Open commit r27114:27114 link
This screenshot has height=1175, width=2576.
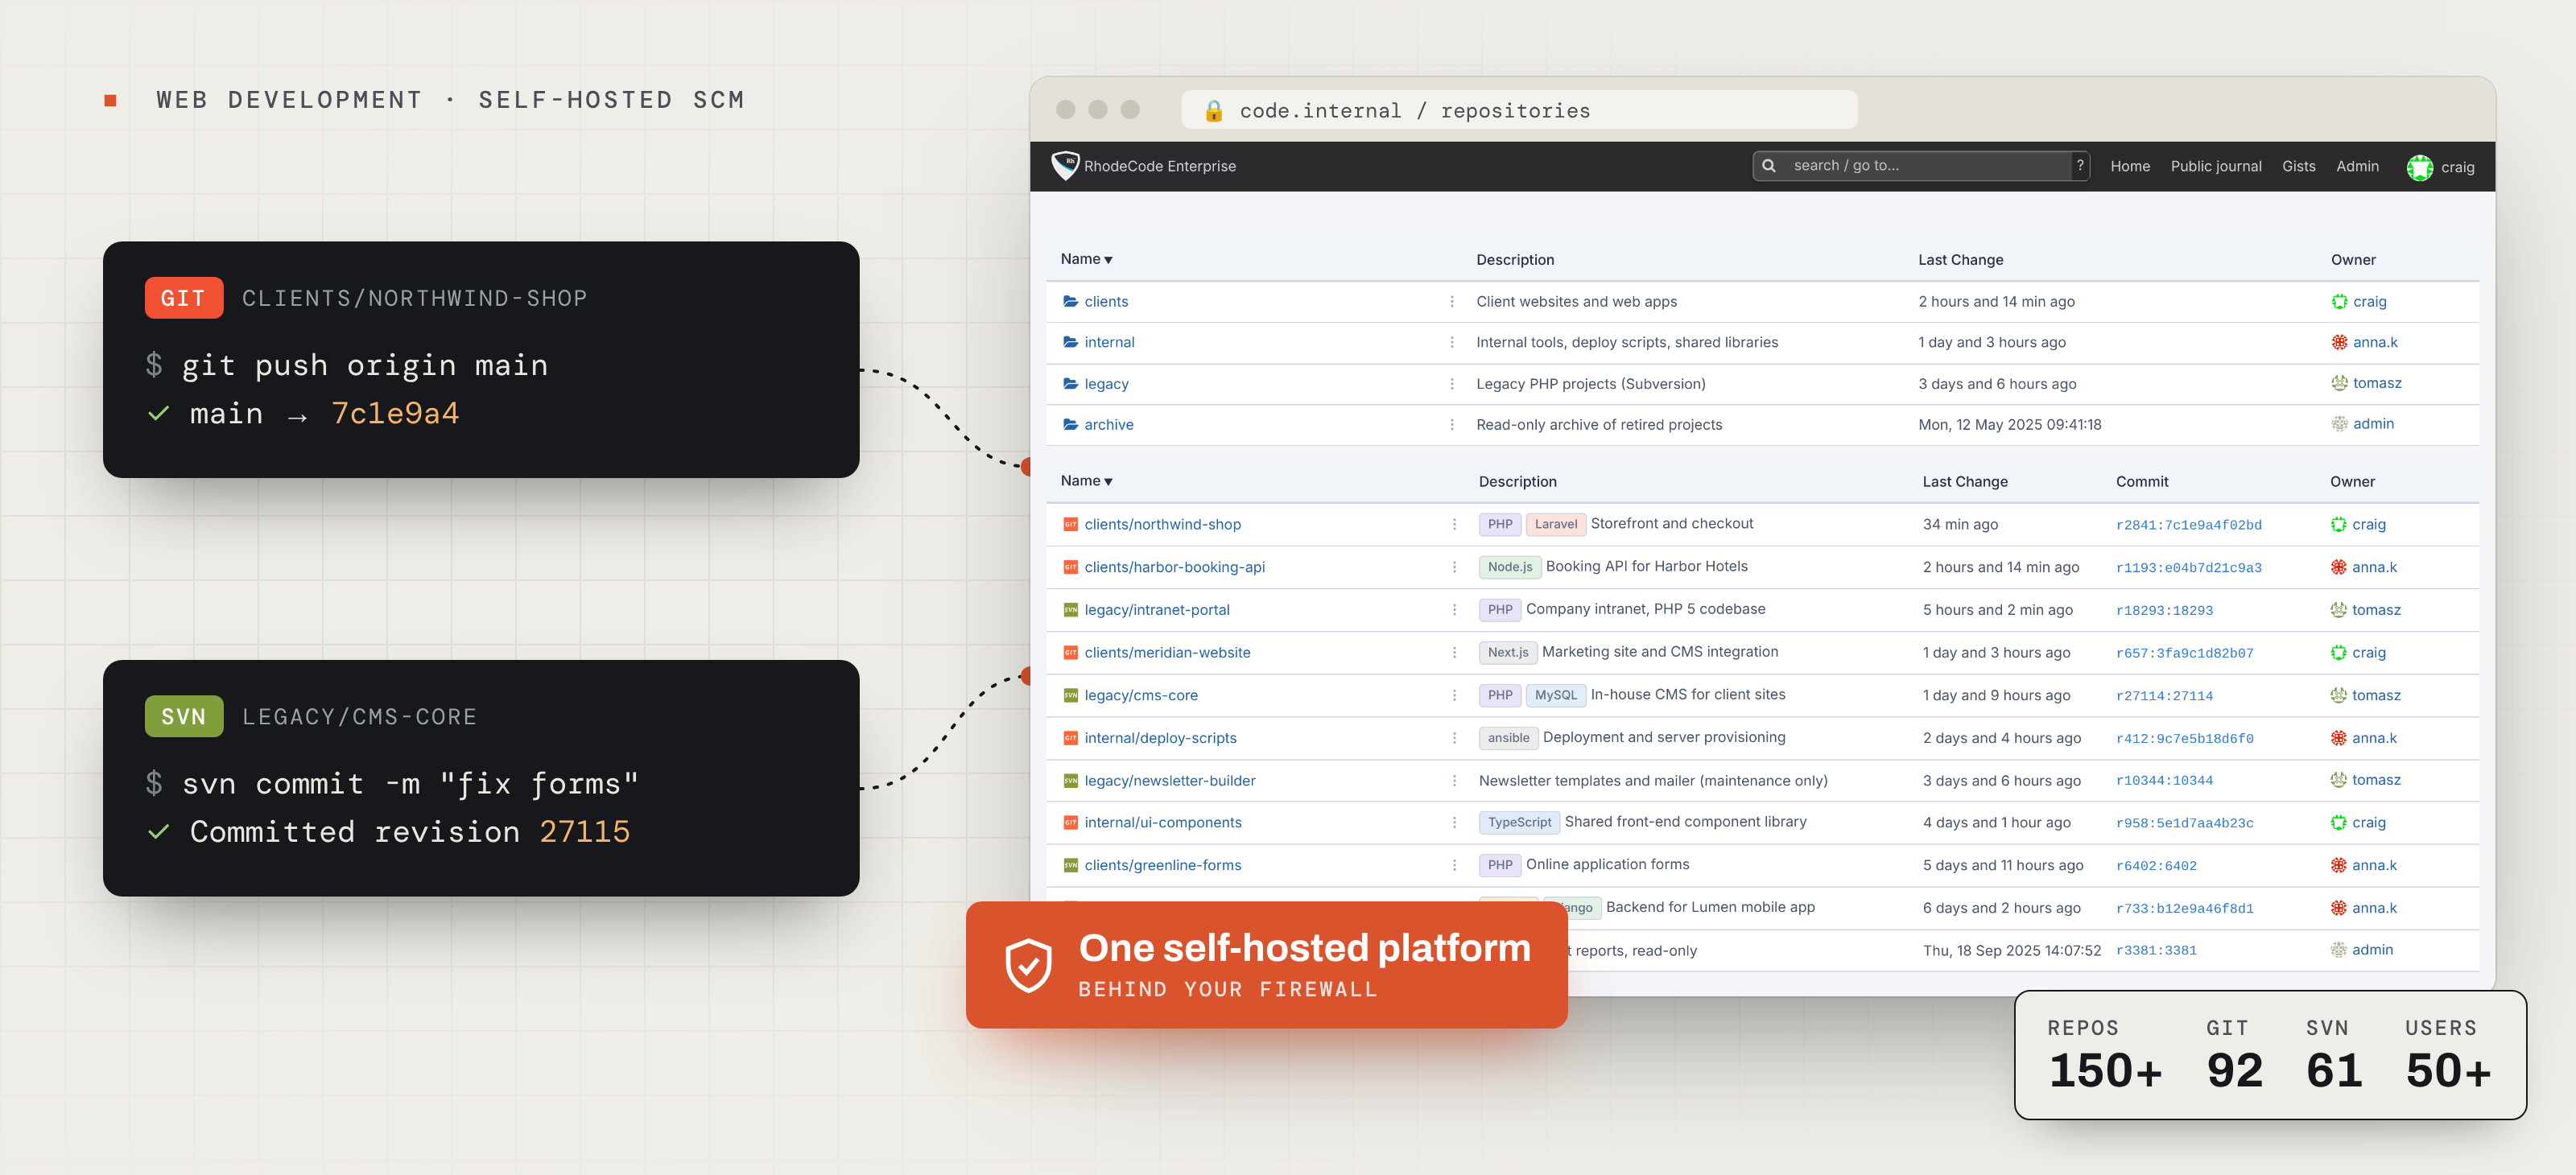click(2164, 696)
